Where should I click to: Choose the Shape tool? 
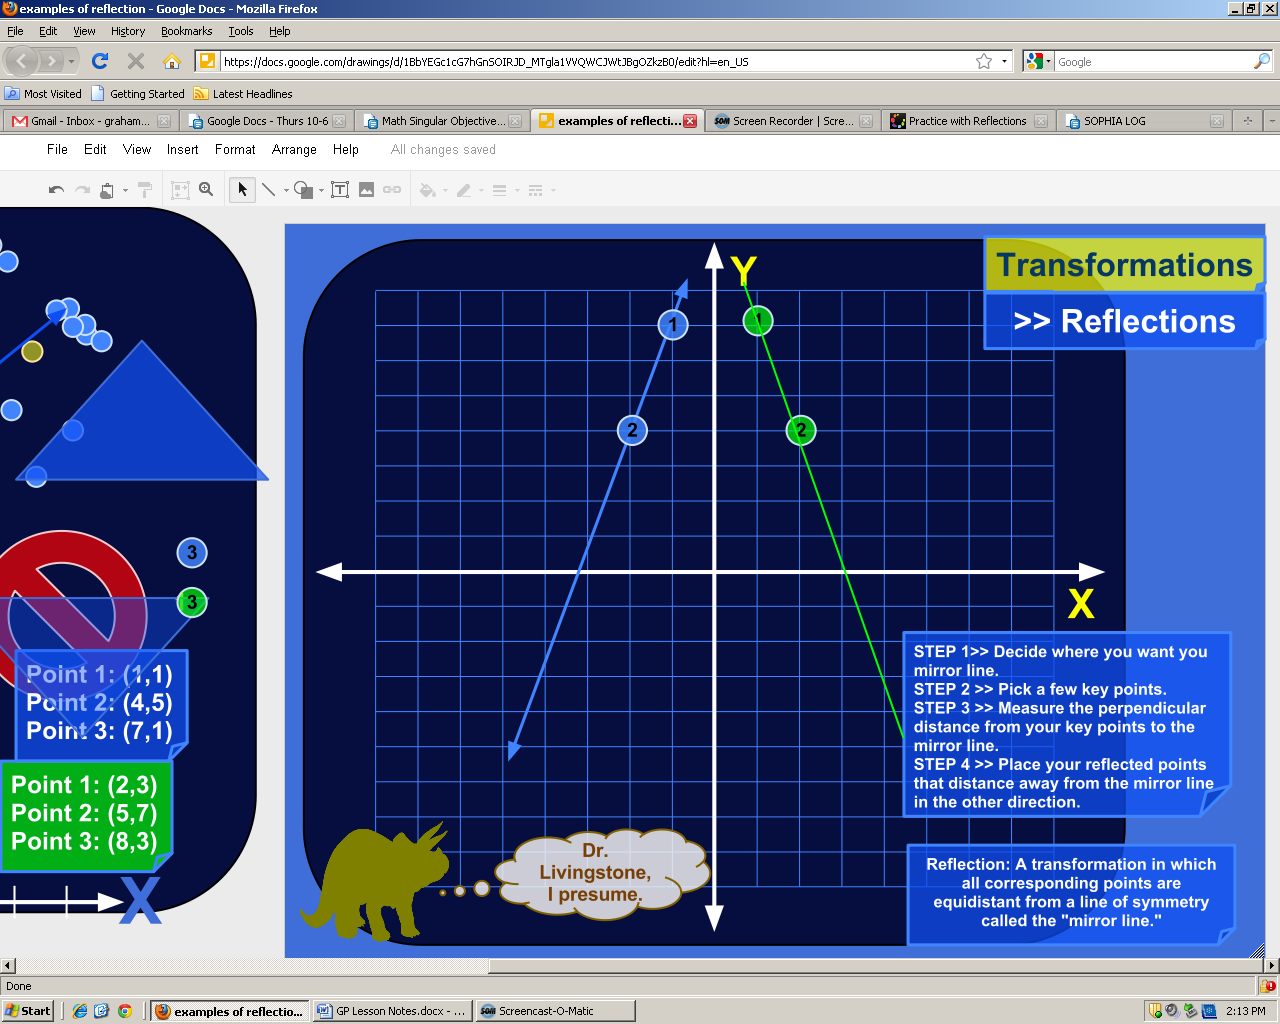[303, 190]
